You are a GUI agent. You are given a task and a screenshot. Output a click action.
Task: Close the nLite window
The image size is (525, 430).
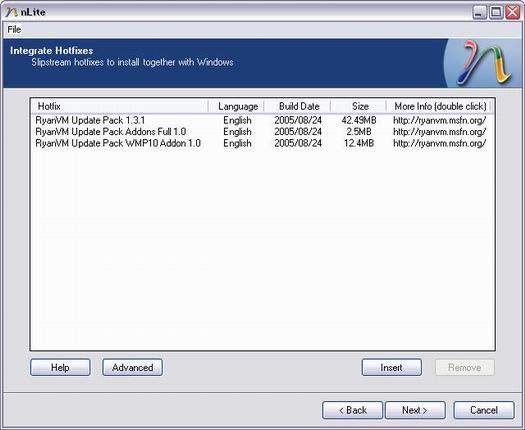(513, 13)
